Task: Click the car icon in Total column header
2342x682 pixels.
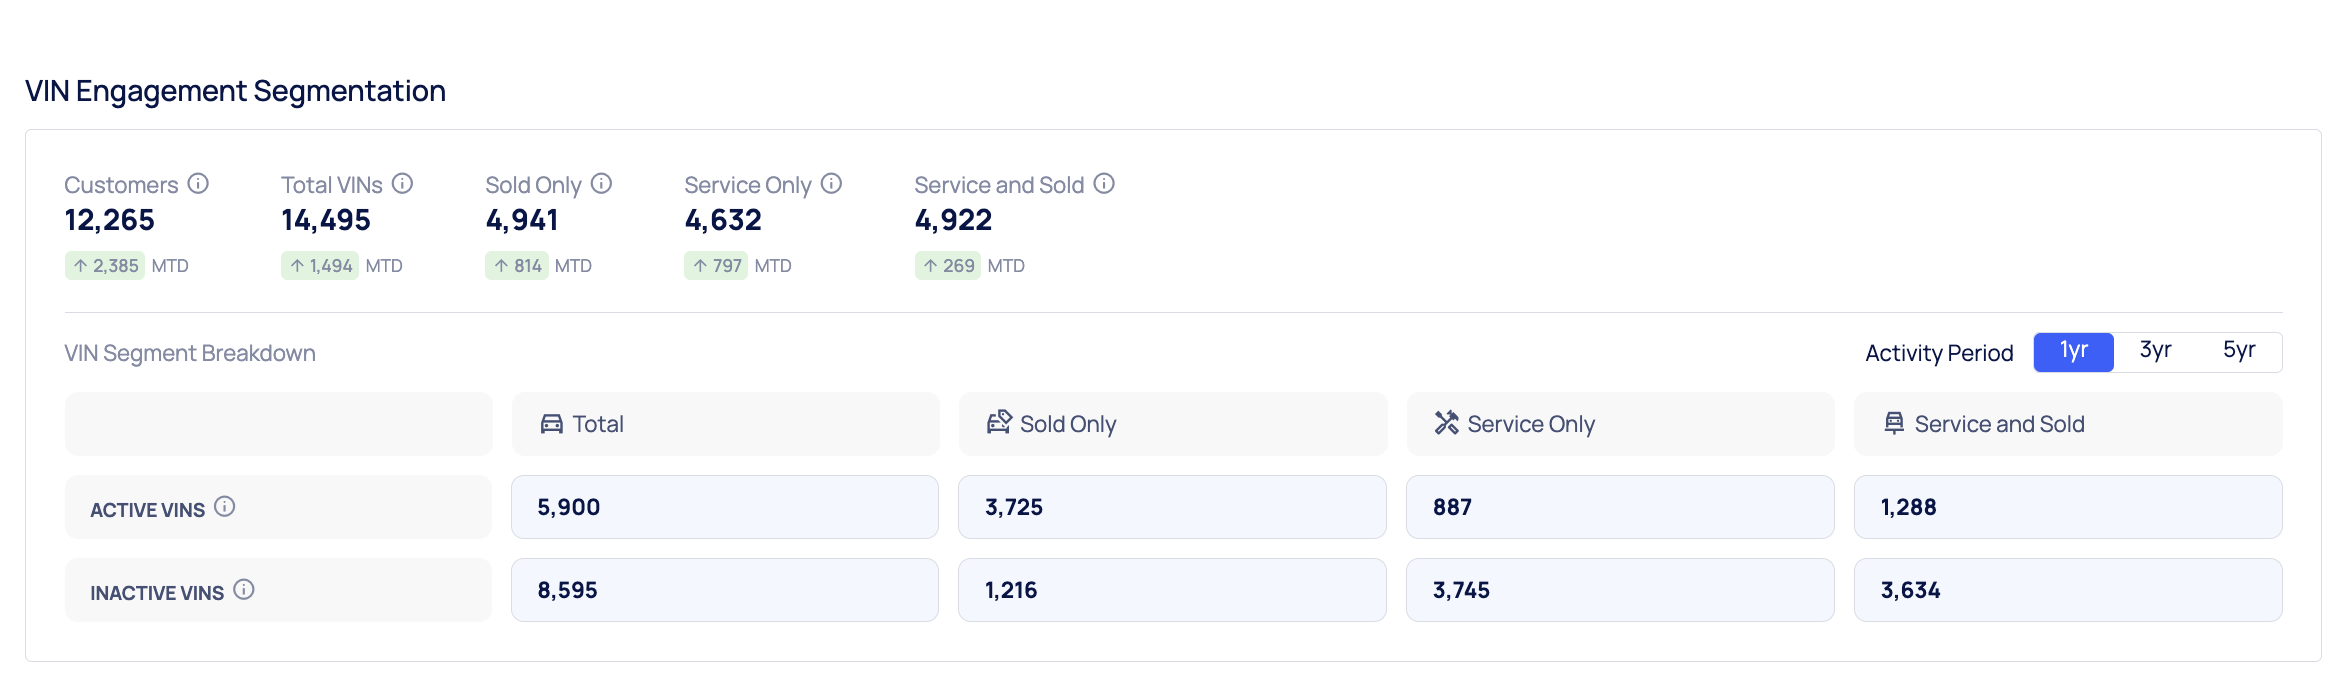Action: click(551, 424)
